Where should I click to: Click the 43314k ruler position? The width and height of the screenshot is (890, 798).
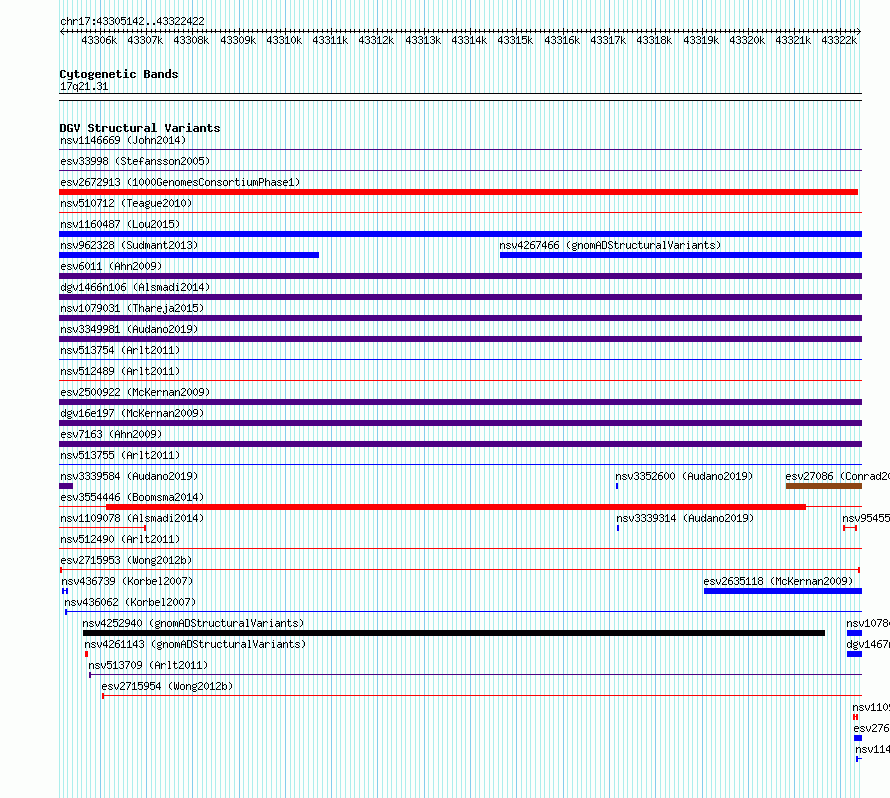469,40
